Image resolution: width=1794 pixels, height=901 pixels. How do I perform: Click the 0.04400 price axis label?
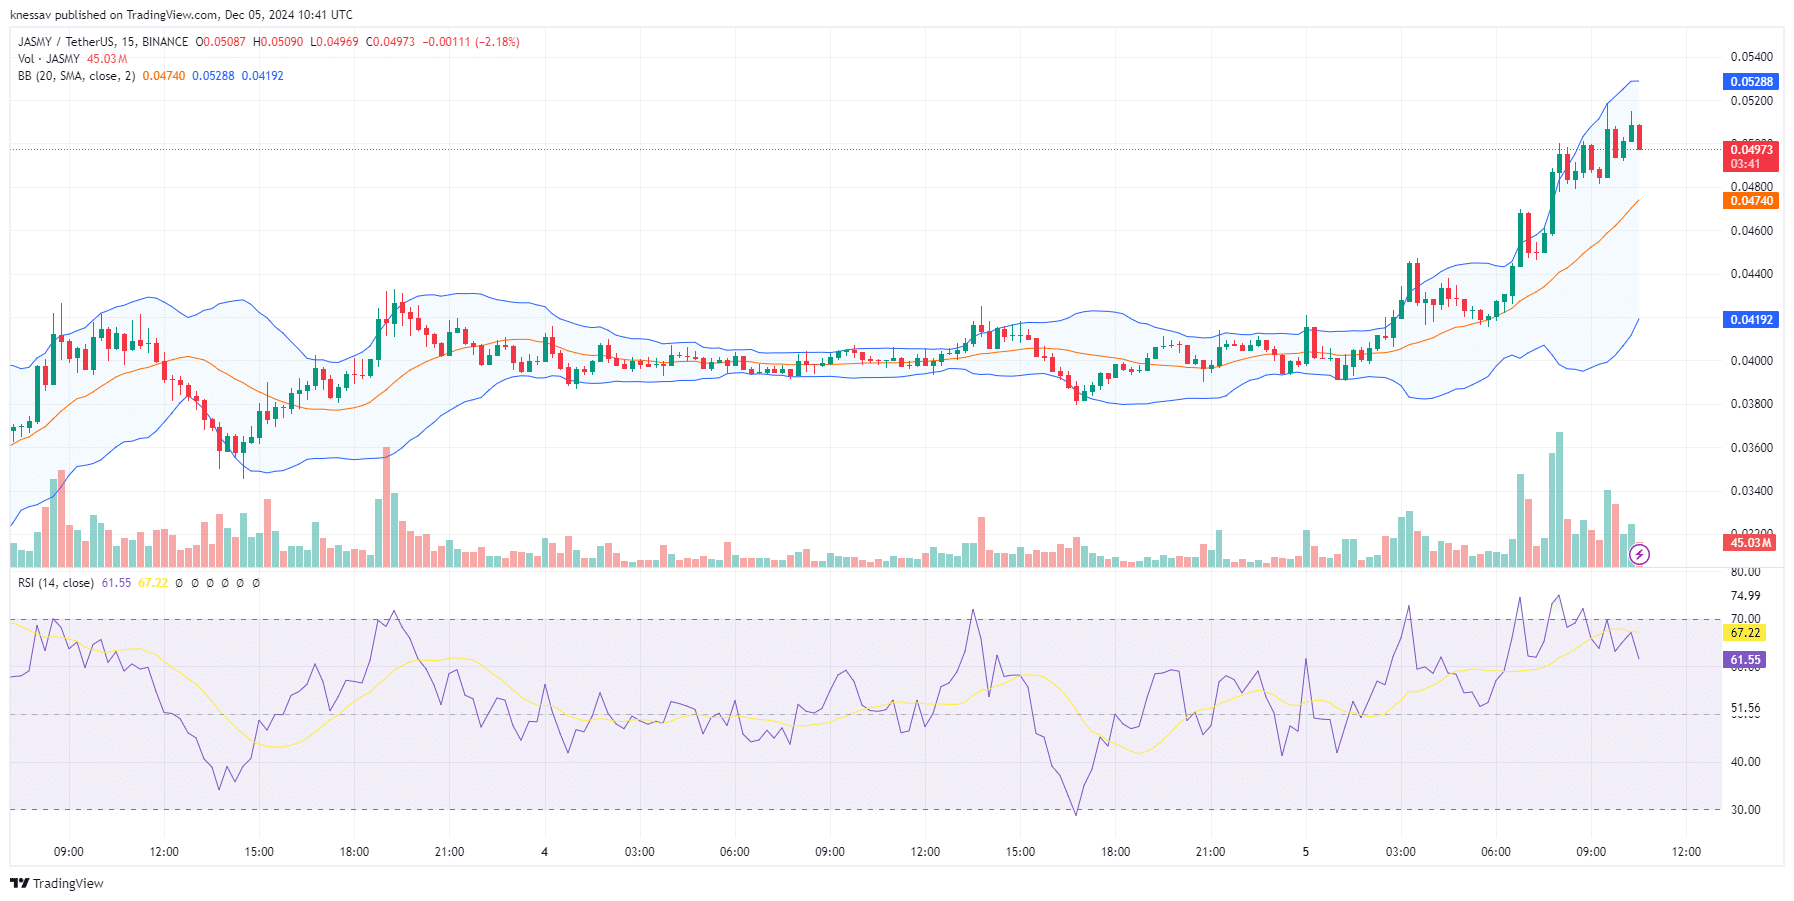pos(1752,274)
